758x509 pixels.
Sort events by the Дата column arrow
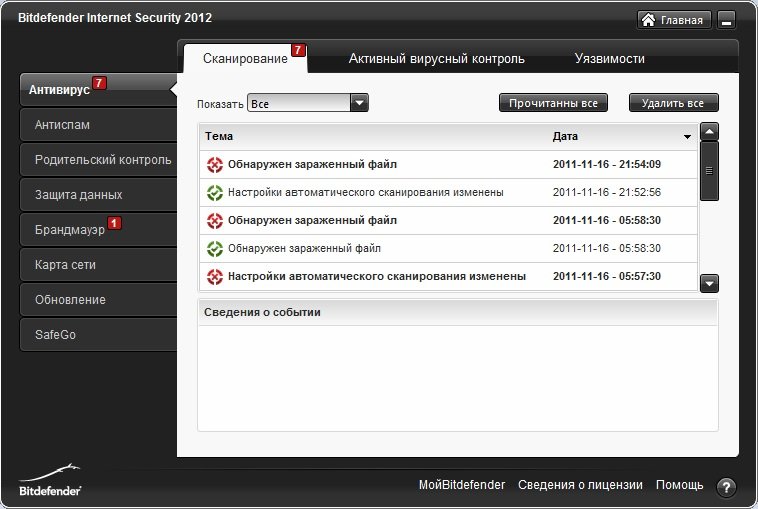pos(687,137)
